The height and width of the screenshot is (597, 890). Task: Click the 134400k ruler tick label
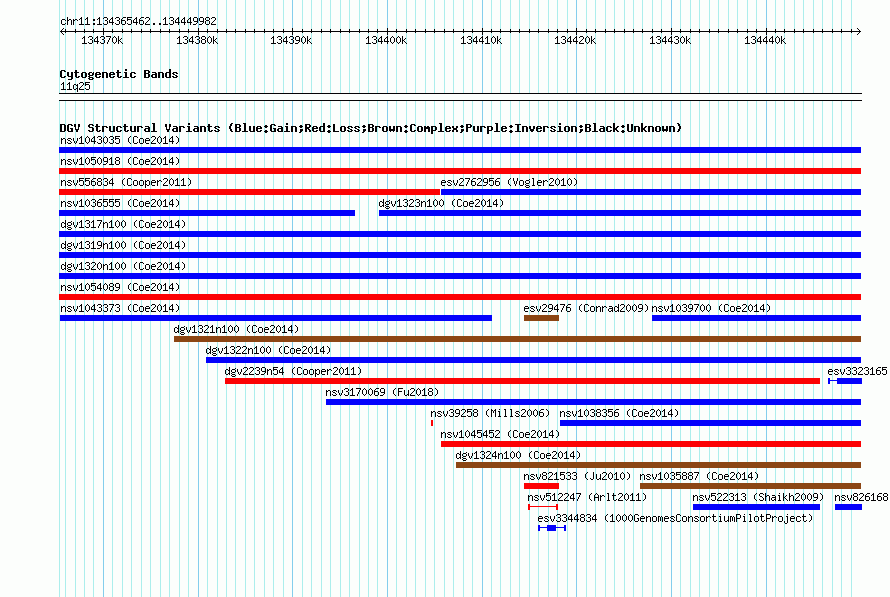[x=386, y=40]
